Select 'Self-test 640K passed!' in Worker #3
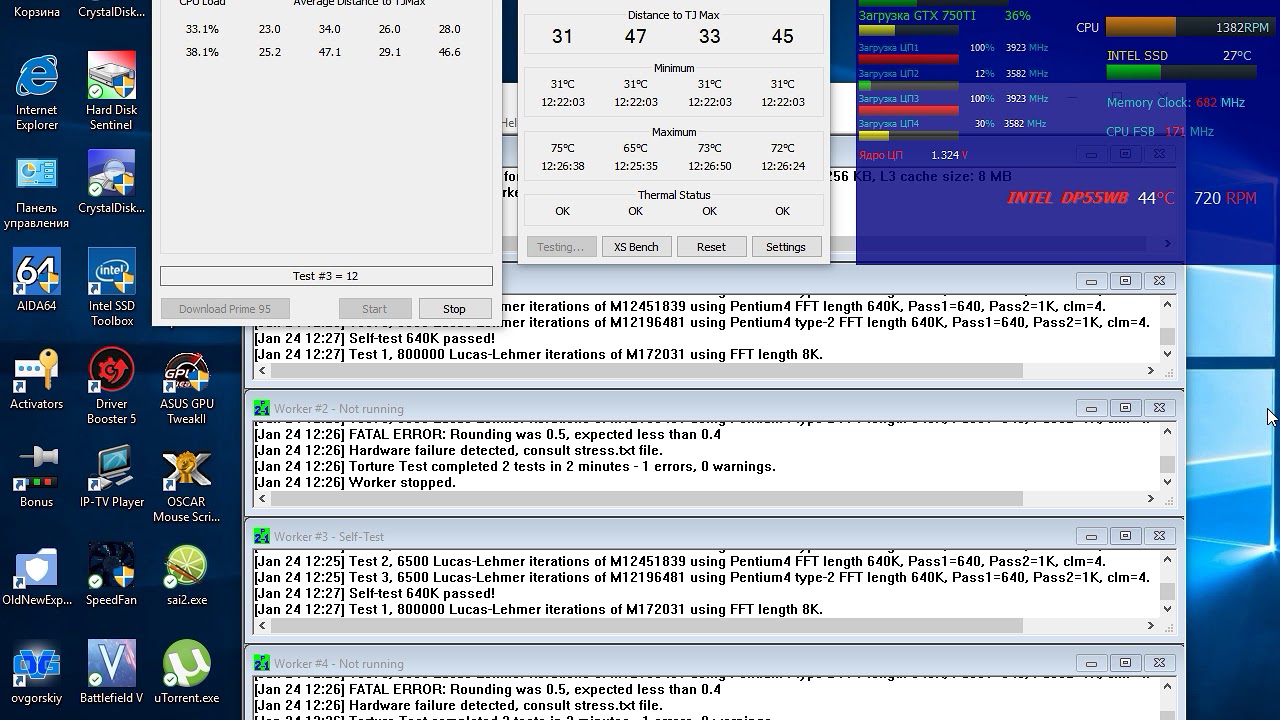The height and width of the screenshot is (720, 1280). (375, 593)
